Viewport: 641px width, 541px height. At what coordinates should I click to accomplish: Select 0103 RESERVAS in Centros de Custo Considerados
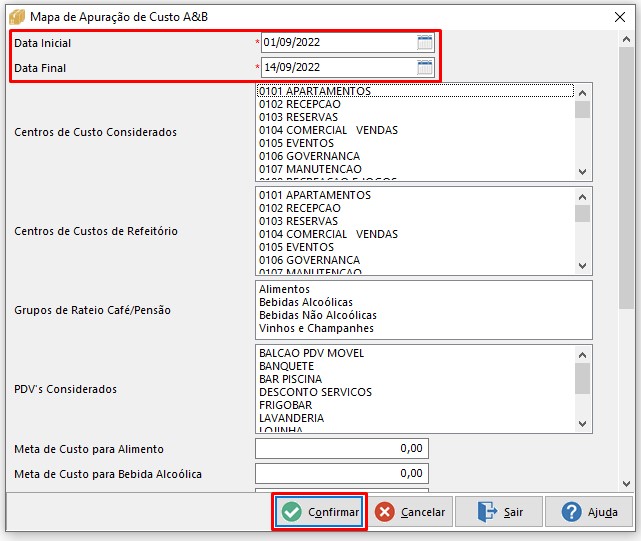pyautogui.click(x=416, y=117)
